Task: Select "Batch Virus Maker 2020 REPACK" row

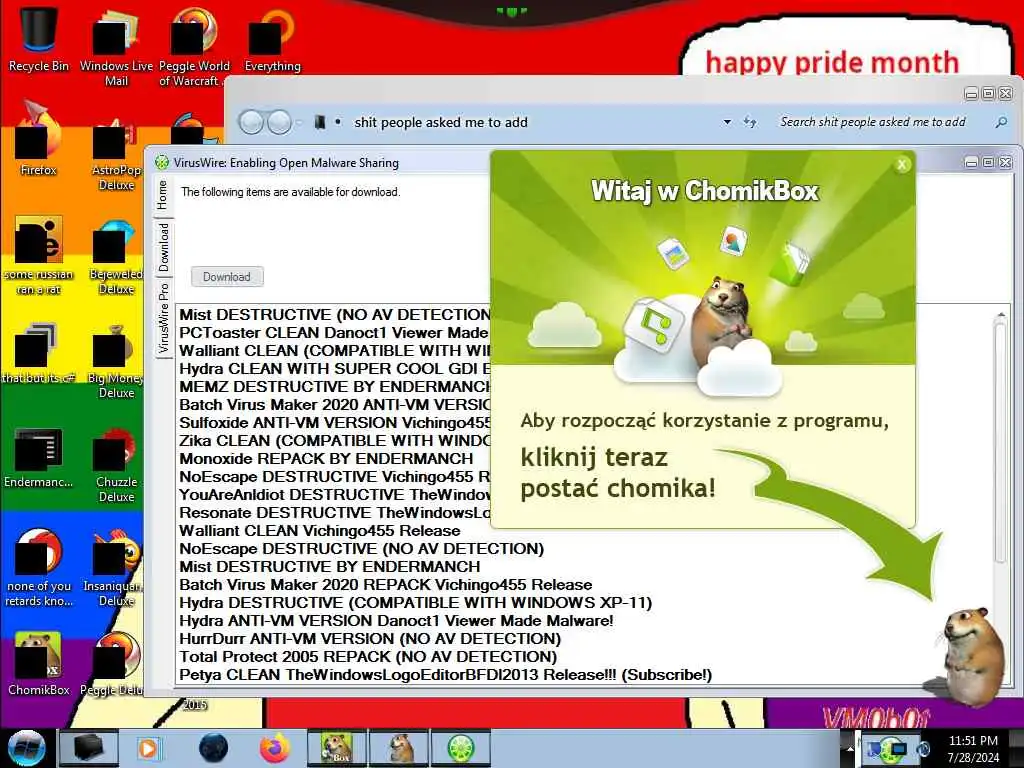Action: click(386, 584)
